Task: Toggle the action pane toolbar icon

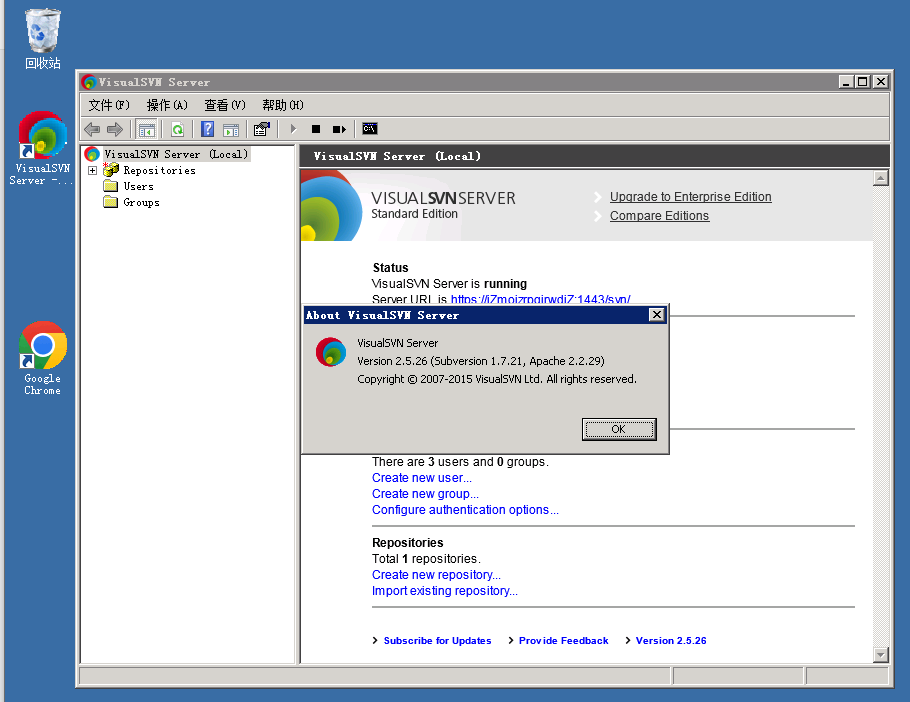Action: [x=231, y=129]
